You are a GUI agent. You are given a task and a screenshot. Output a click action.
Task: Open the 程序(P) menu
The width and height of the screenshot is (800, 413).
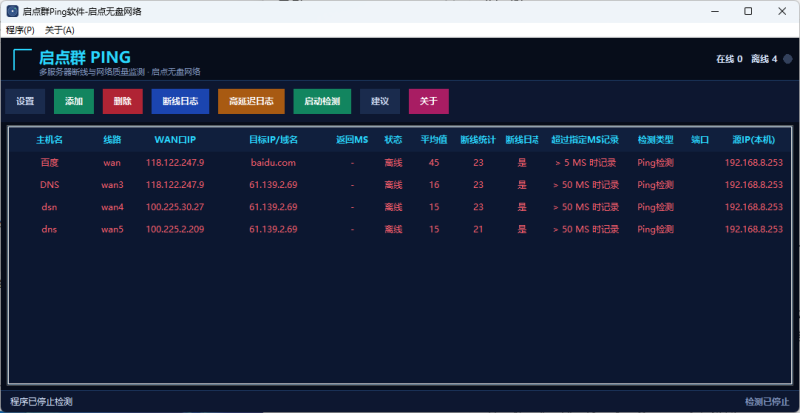(20, 30)
